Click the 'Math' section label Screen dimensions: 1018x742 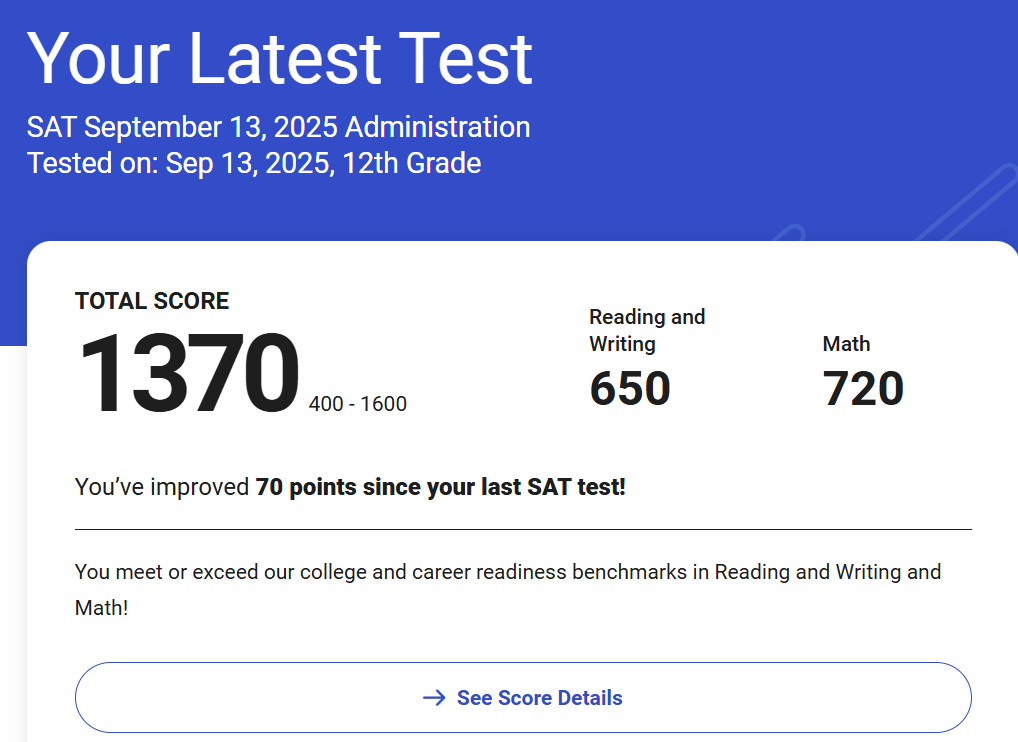[846, 344]
